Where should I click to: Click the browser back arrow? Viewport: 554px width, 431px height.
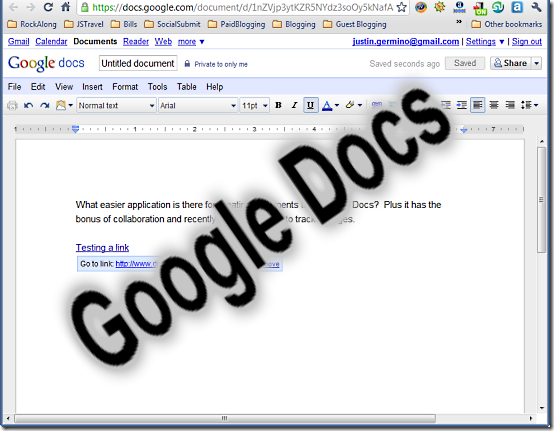[13, 7]
